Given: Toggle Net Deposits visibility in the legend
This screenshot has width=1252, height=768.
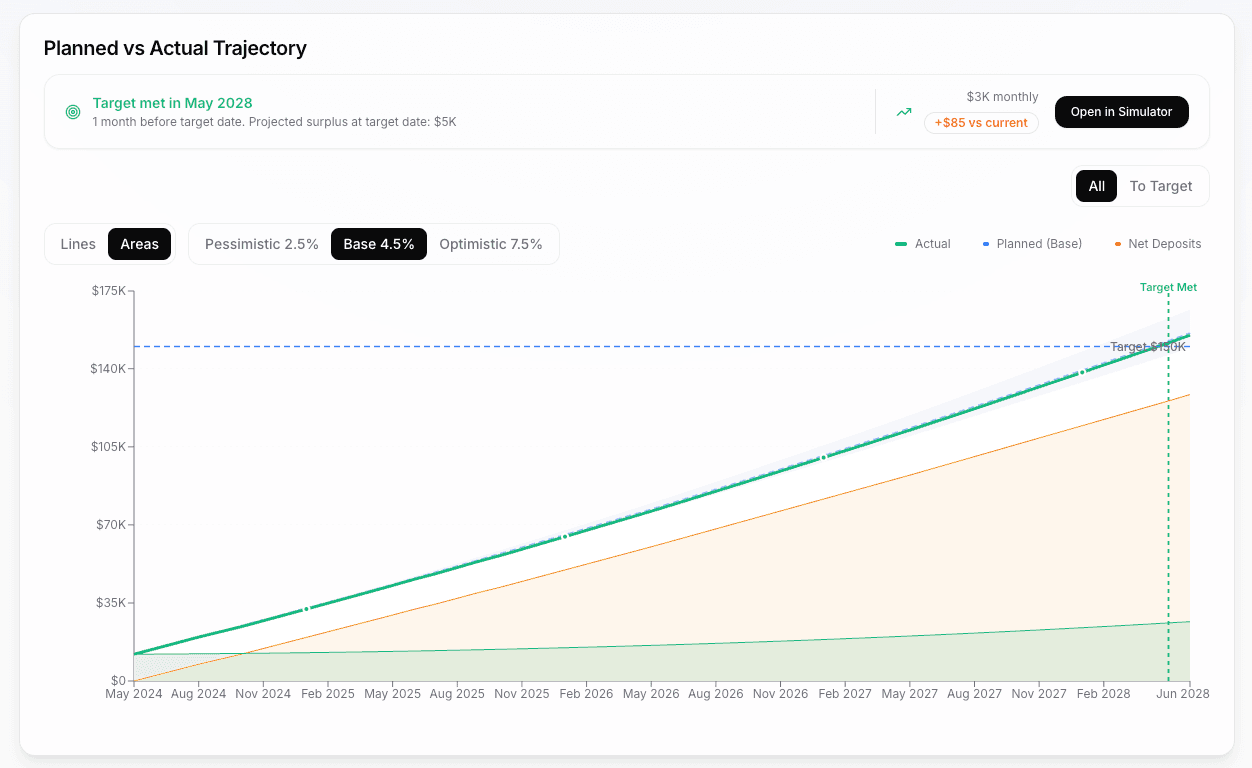Looking at the screenshot, I should coord(1158,243).
